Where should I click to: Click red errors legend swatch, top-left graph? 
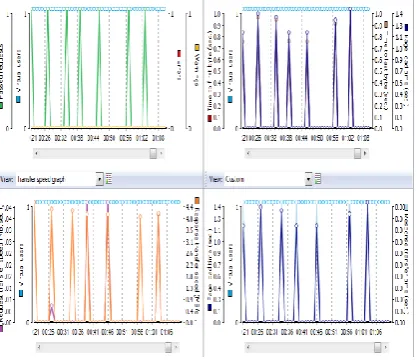[x=179, y=53]
